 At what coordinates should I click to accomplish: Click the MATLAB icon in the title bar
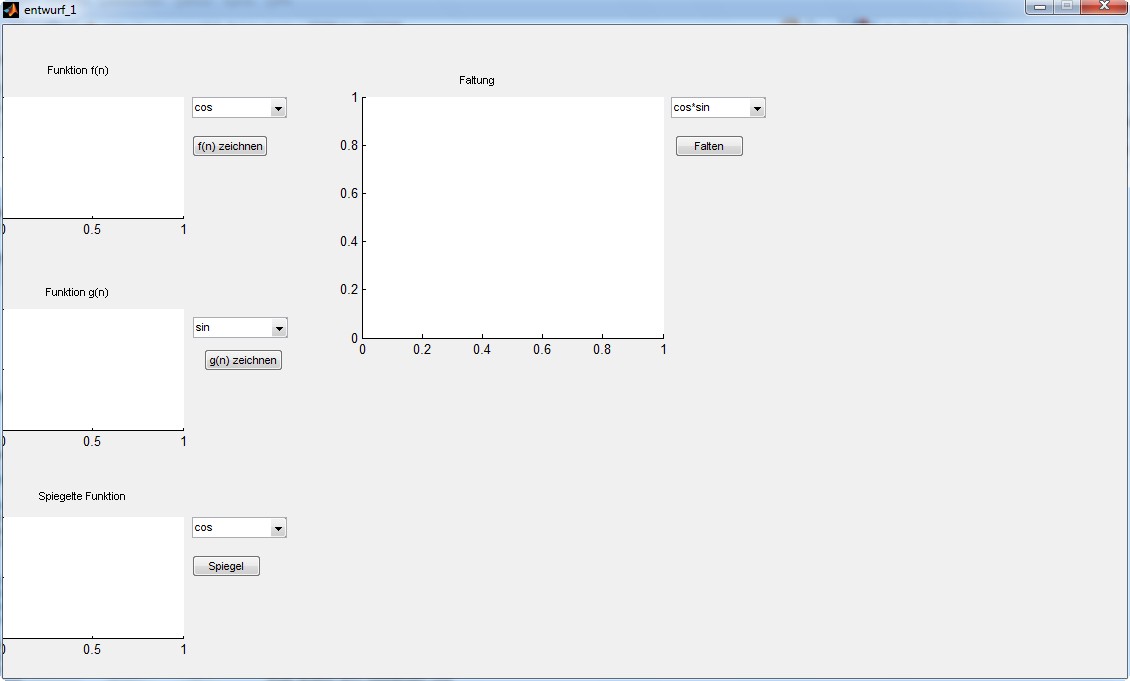[x=11, y=9]
